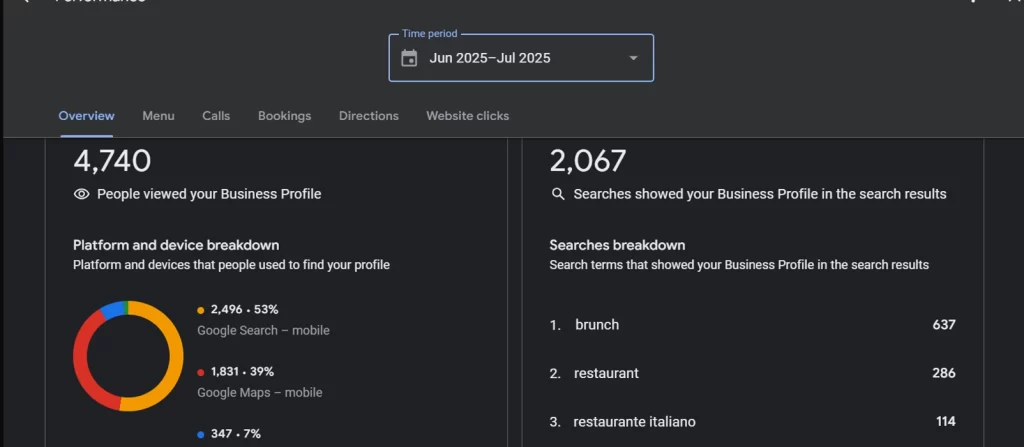
Task: Select the Bookings tab
Action: pos(284,116)
